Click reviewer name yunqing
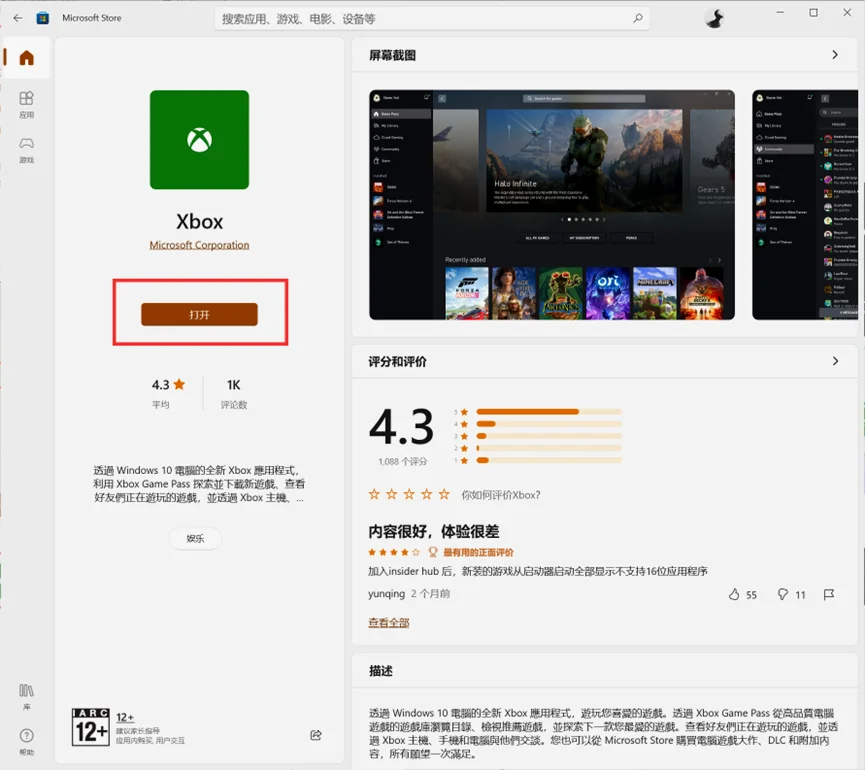Viewport: 865px width, 770px height. [387, 593]
